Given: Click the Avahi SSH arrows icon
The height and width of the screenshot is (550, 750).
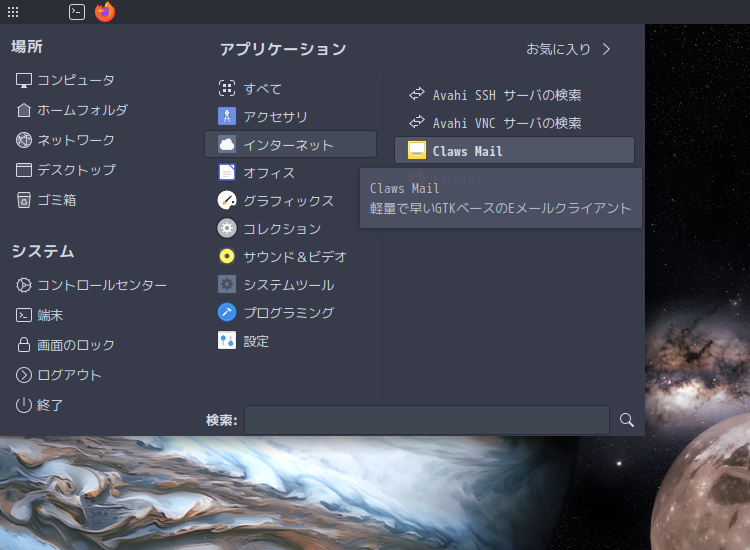Looking at the screenshot, I should (x=417, y=94).
